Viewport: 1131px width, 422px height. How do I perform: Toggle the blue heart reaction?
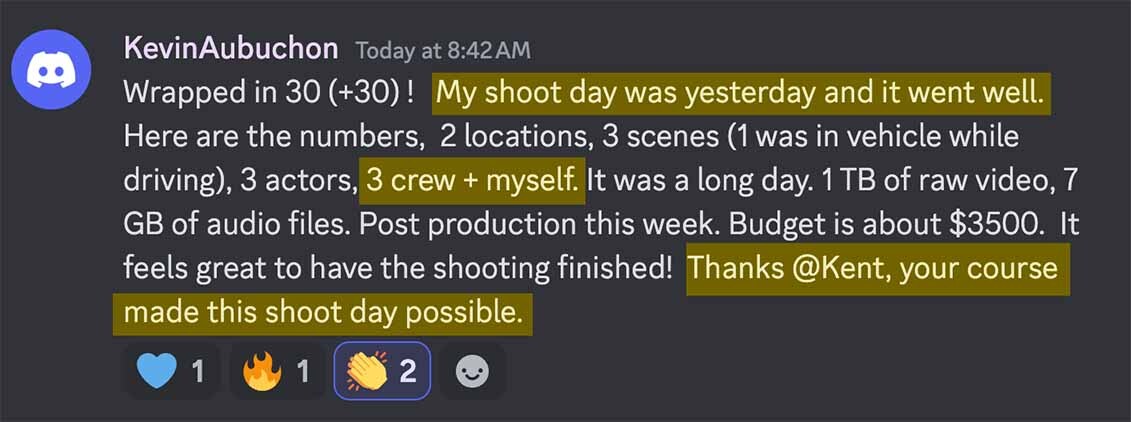pos(169,371)
